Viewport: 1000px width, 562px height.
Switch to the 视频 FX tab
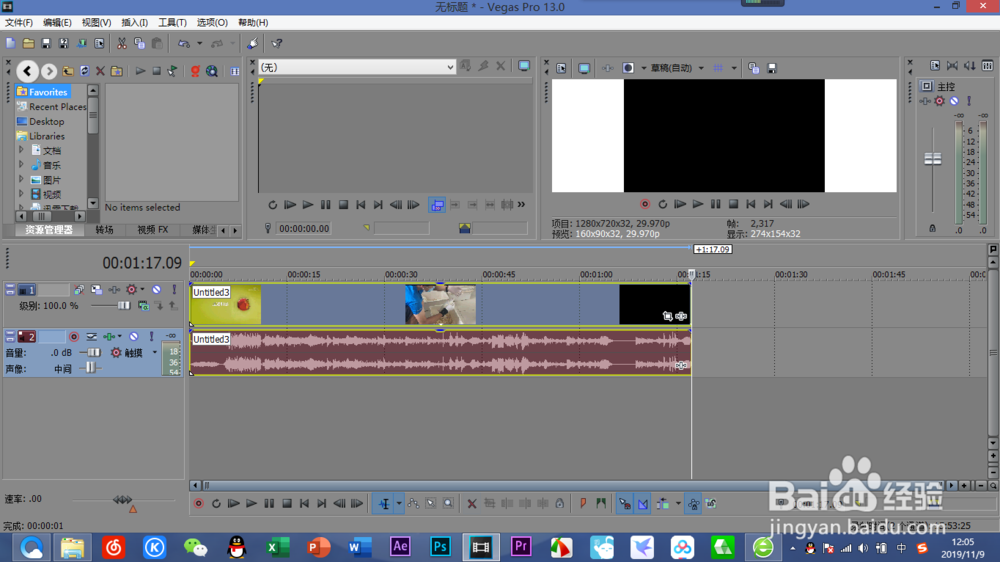(153, 230)
